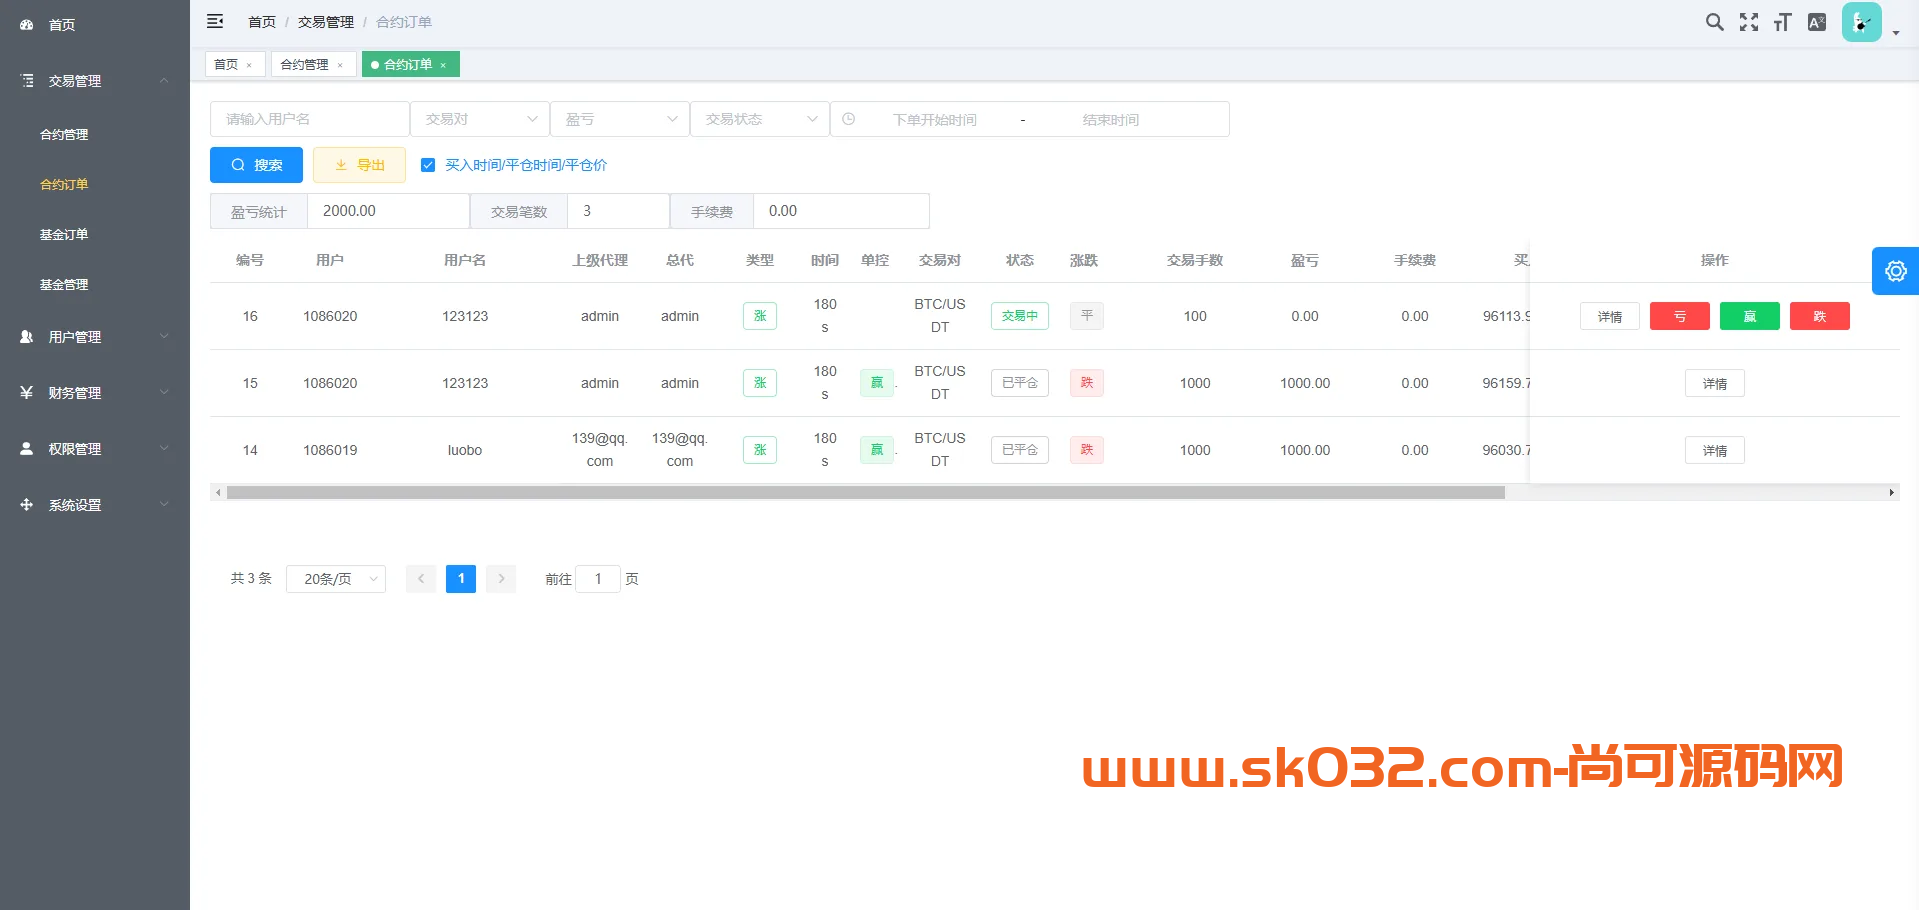Screen dimensions: 1919x910
Task: Open the 交易状态 dropdown
Action: click(759, 118)
